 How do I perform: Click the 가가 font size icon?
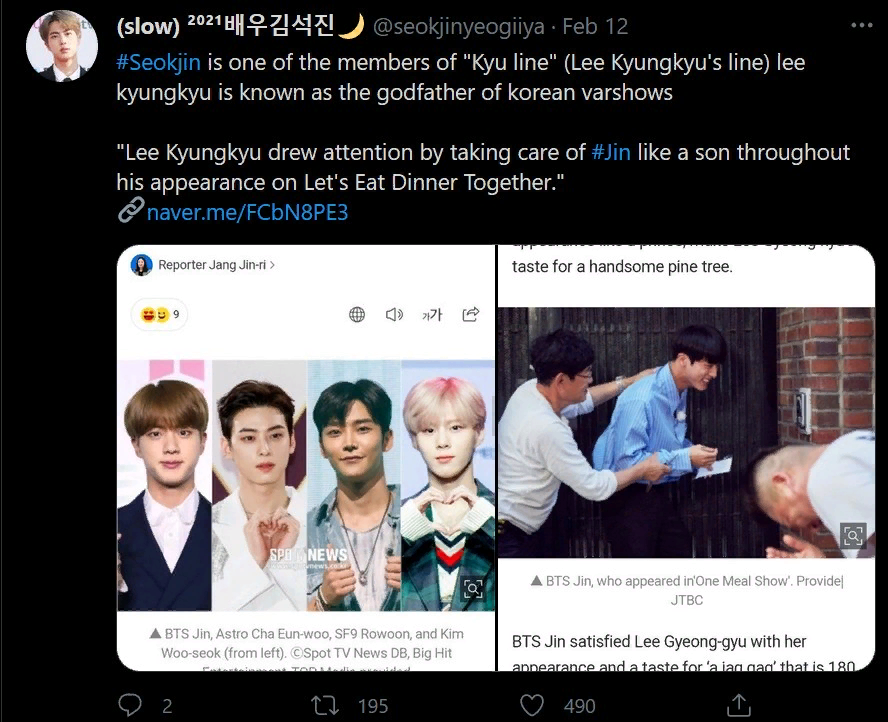coord(432,314)
